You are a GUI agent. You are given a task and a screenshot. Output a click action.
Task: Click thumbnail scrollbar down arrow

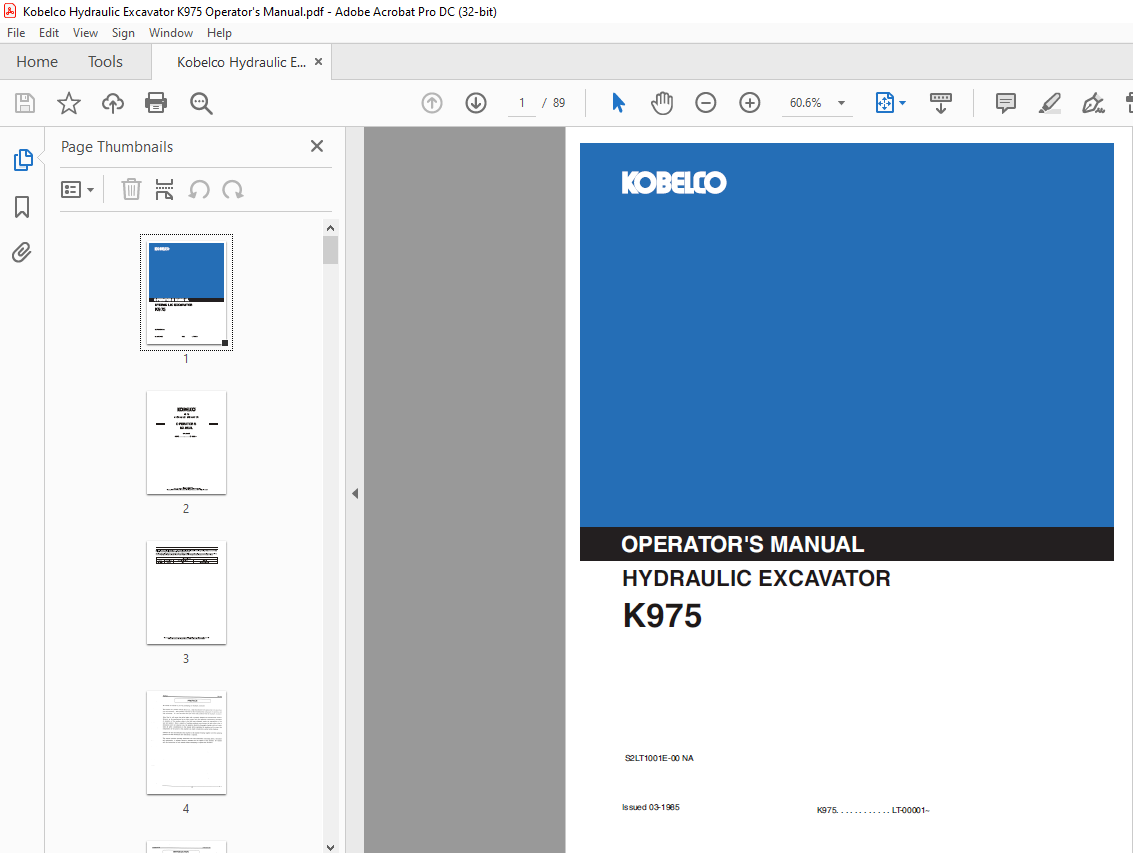[330, 846]
